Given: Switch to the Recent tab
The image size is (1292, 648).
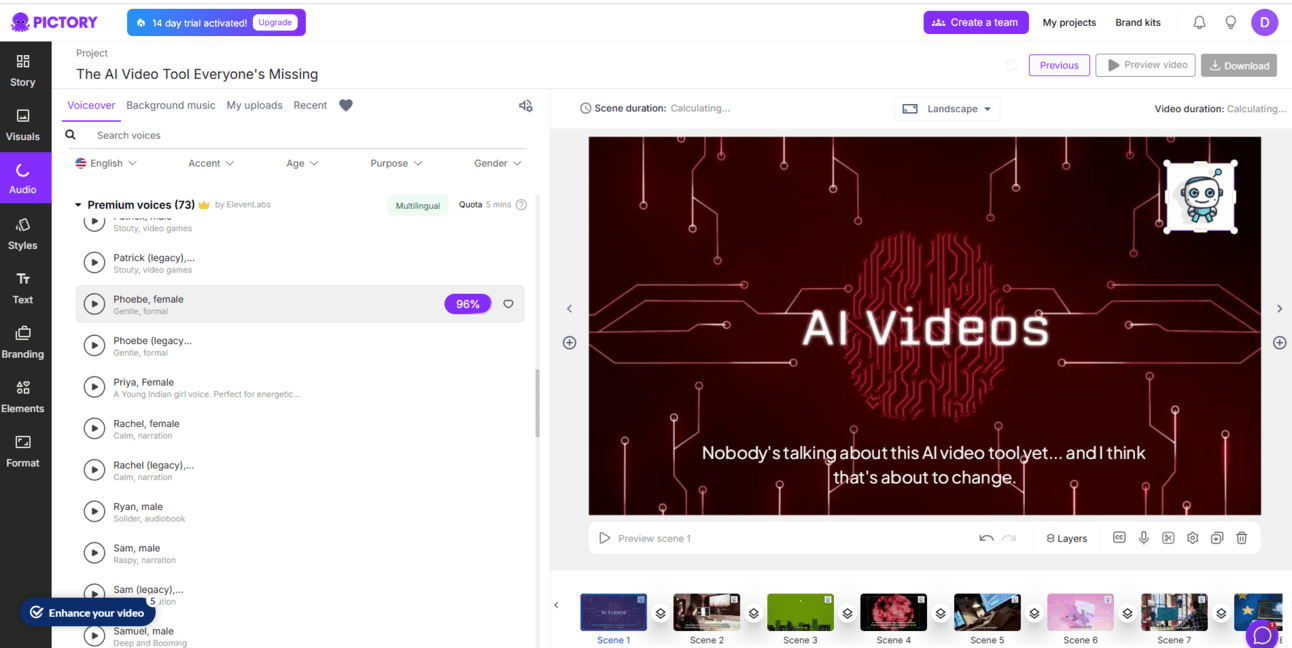Looking at the screenshot, I should point(310,105).
